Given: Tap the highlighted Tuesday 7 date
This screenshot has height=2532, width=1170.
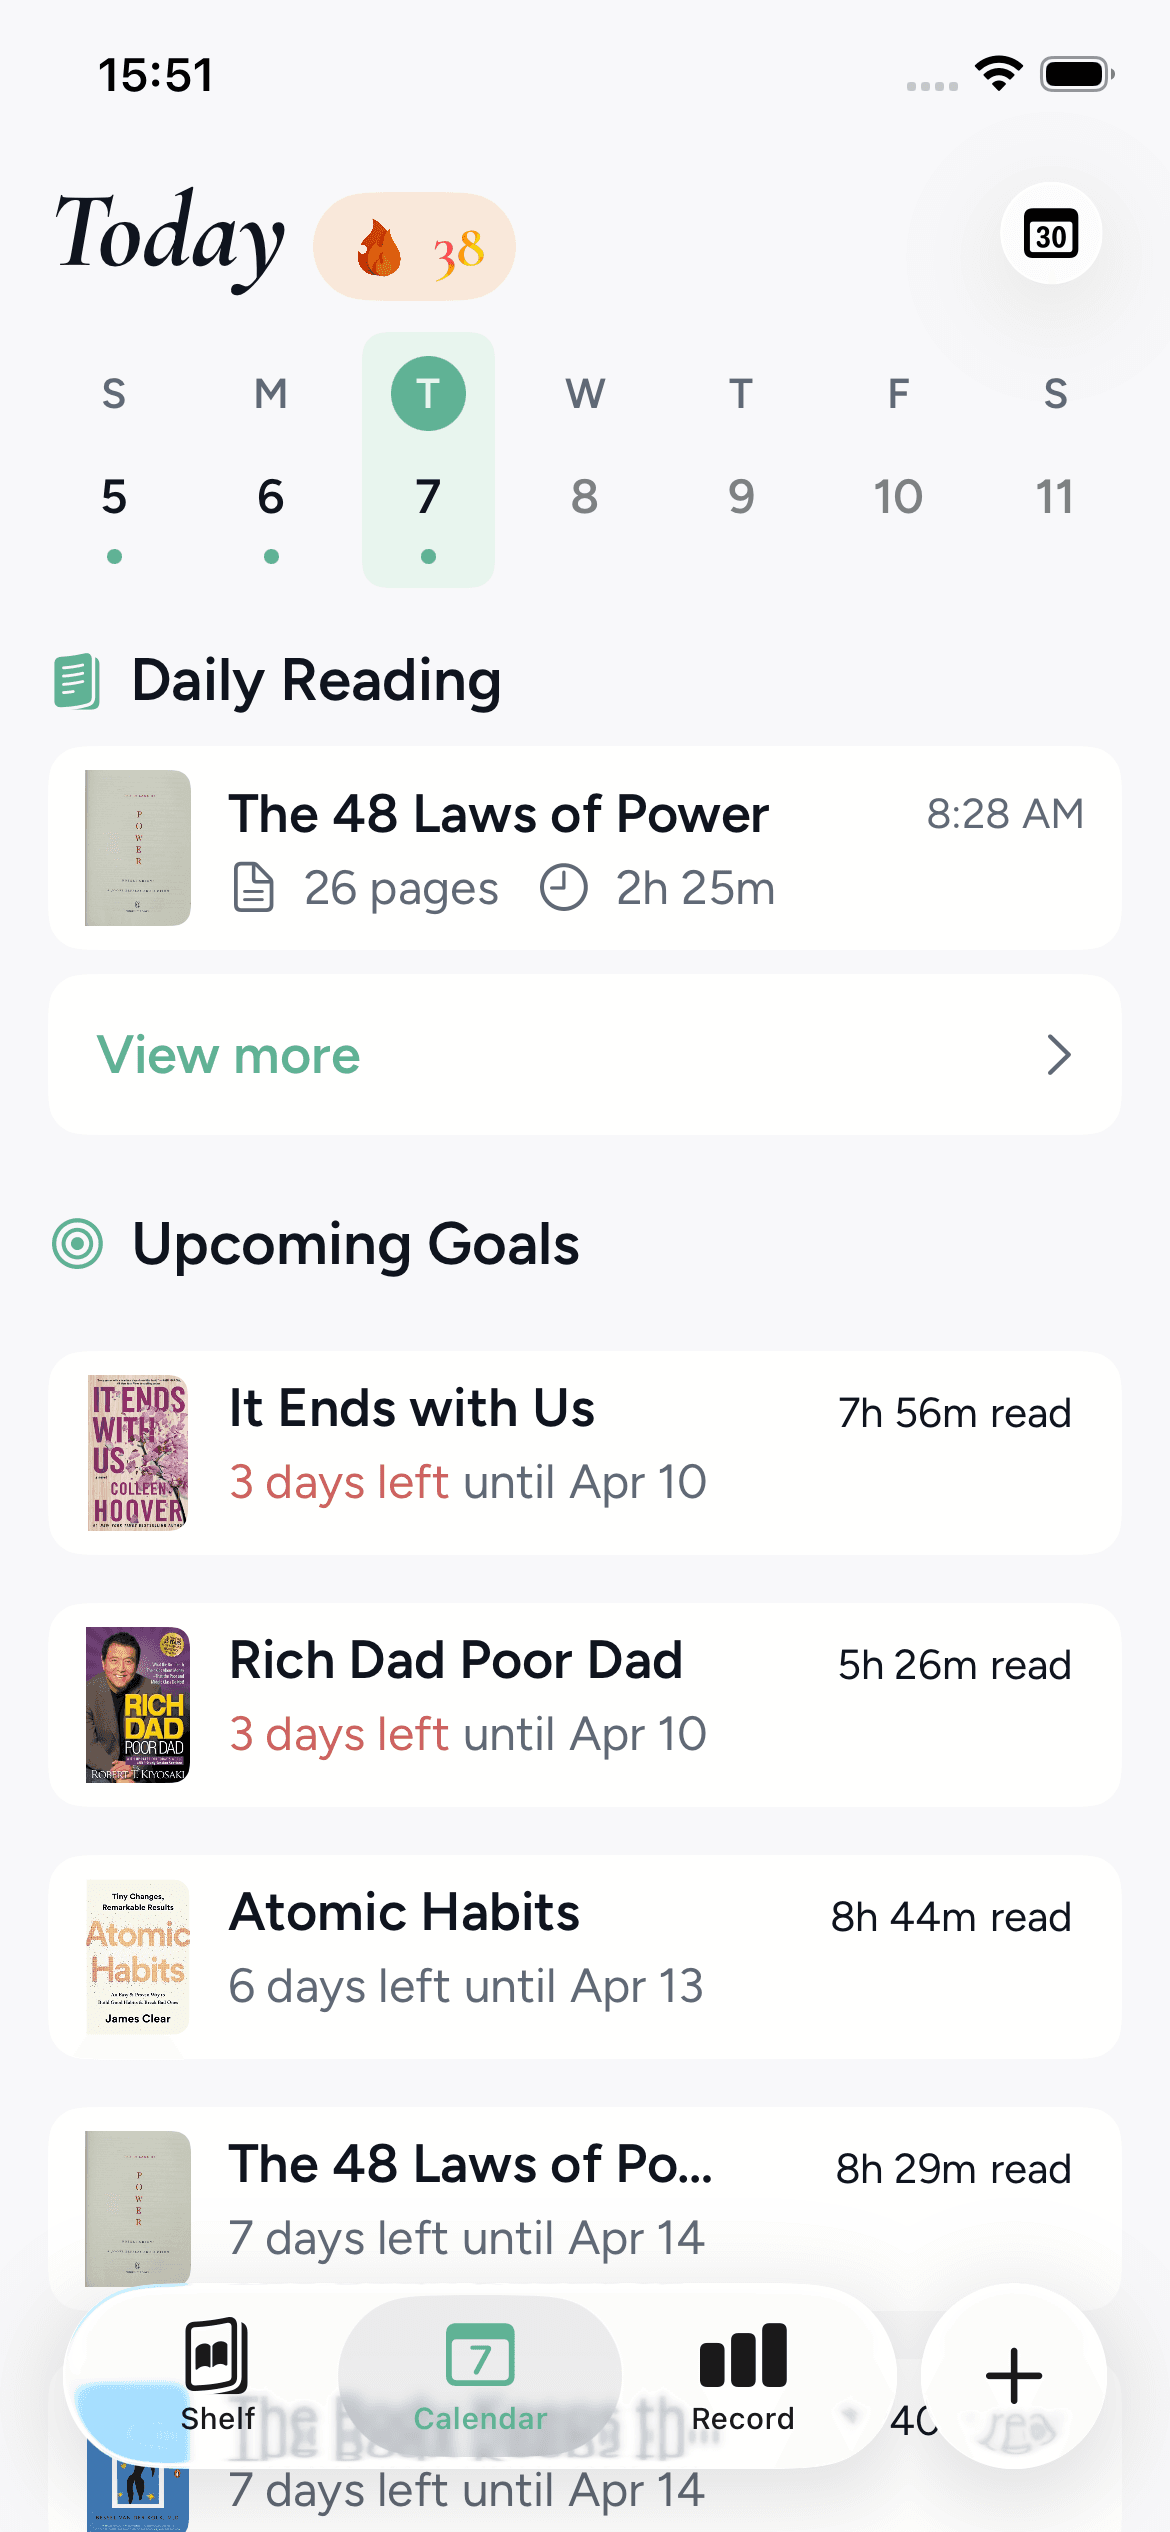Looking at the screenshot, I should (x=428, y=497).
